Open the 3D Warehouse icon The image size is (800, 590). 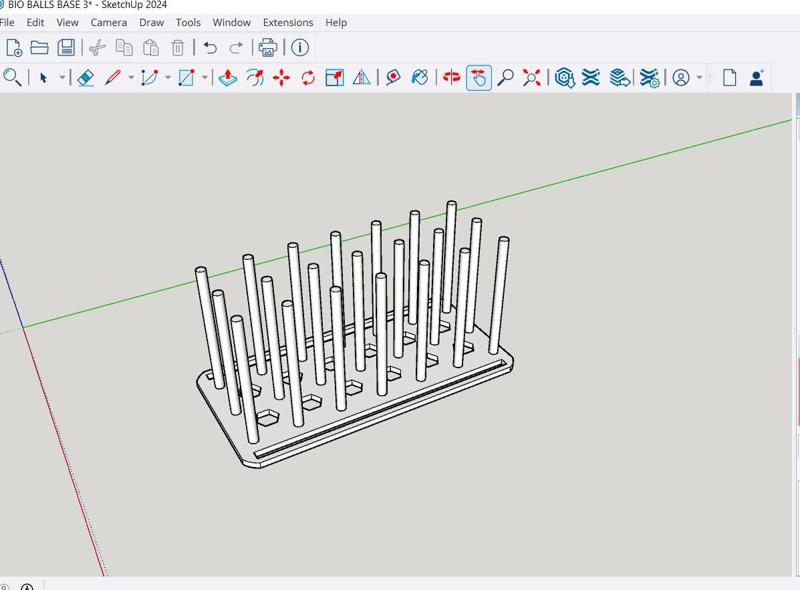[x=565, y=78]
